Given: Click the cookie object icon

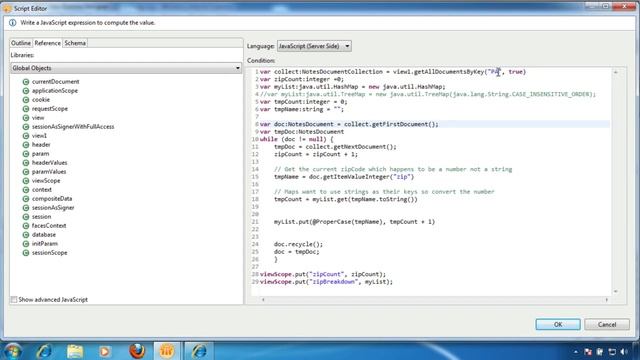Looking at the screenshot, I should (x=26, y=100).
